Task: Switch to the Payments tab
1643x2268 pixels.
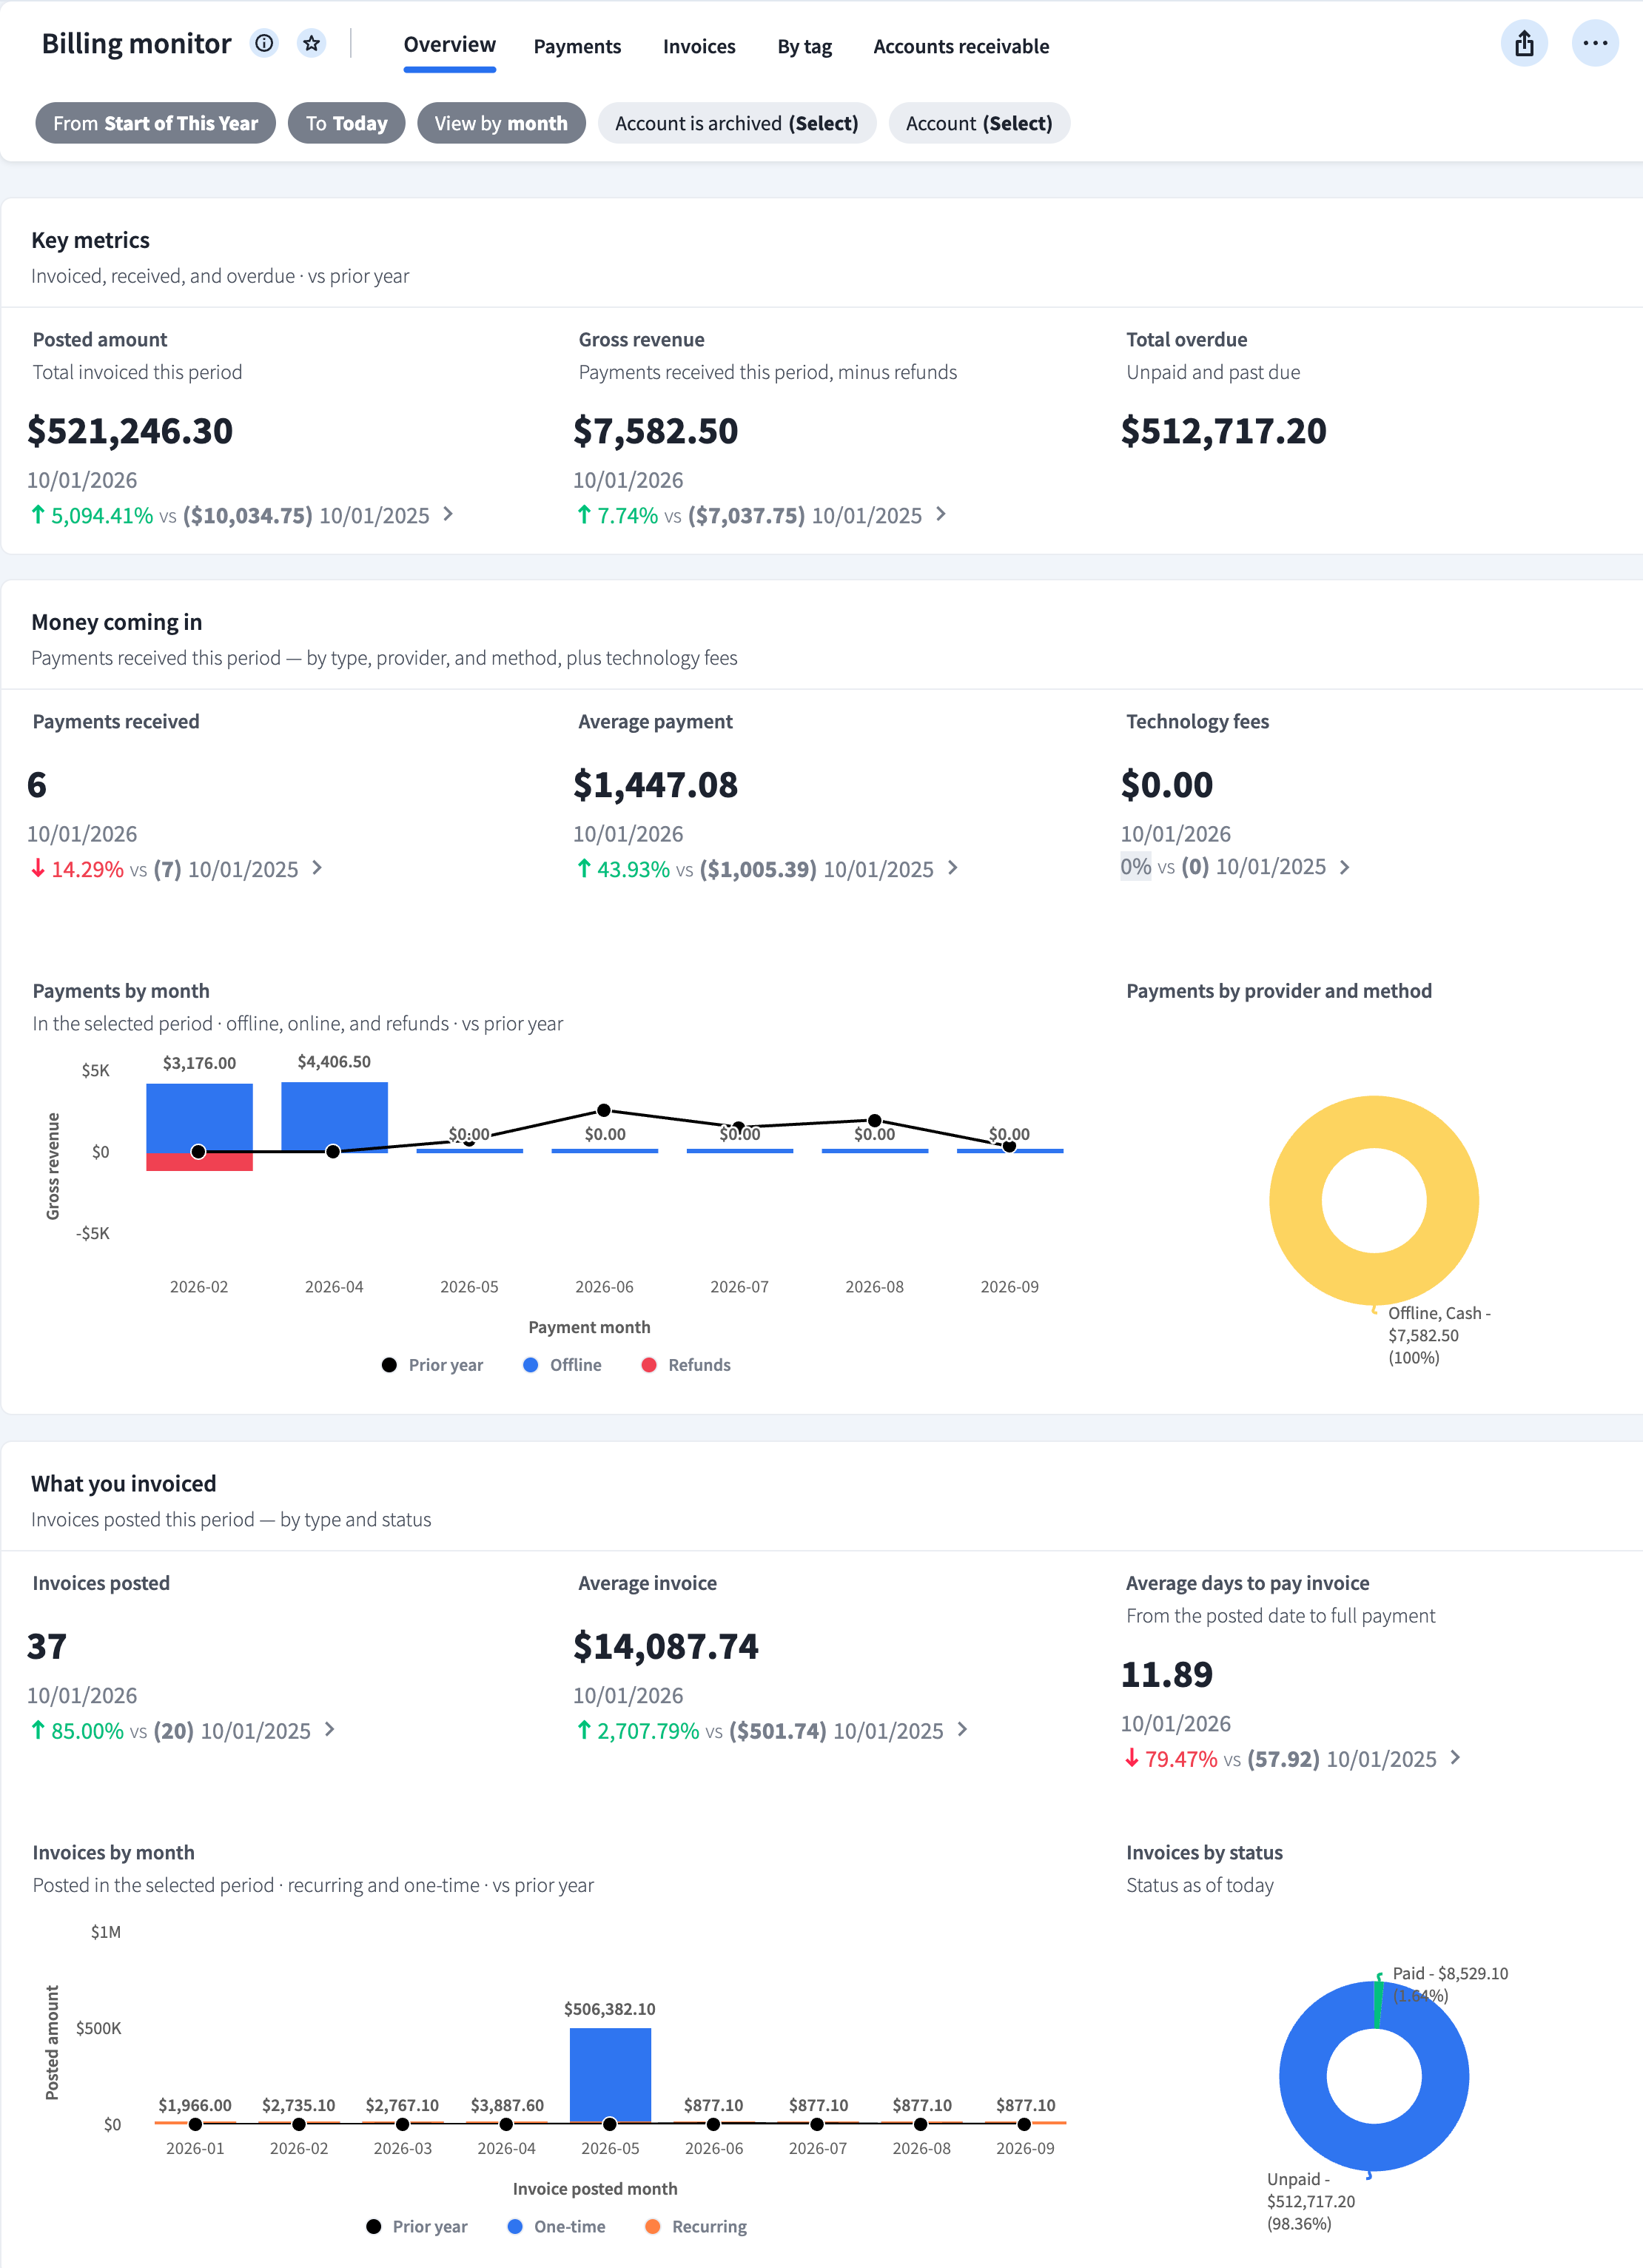Action: coord(577,46)
